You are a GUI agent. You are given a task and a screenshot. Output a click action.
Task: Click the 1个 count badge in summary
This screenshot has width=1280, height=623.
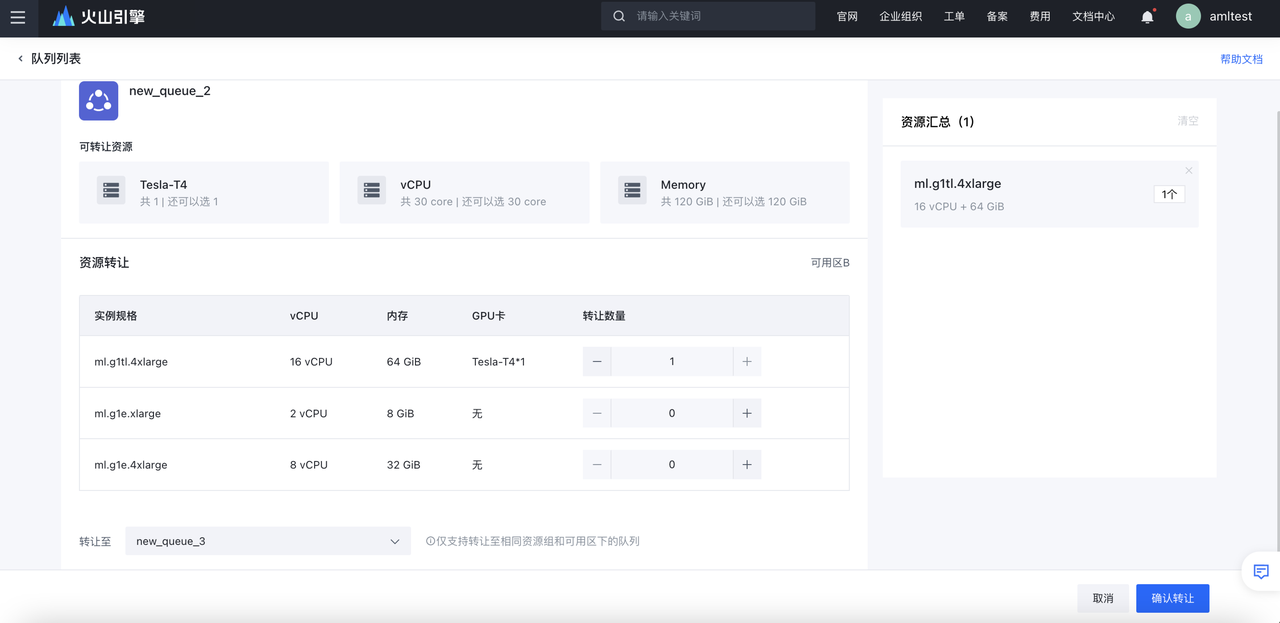[x=1169, y=194]
